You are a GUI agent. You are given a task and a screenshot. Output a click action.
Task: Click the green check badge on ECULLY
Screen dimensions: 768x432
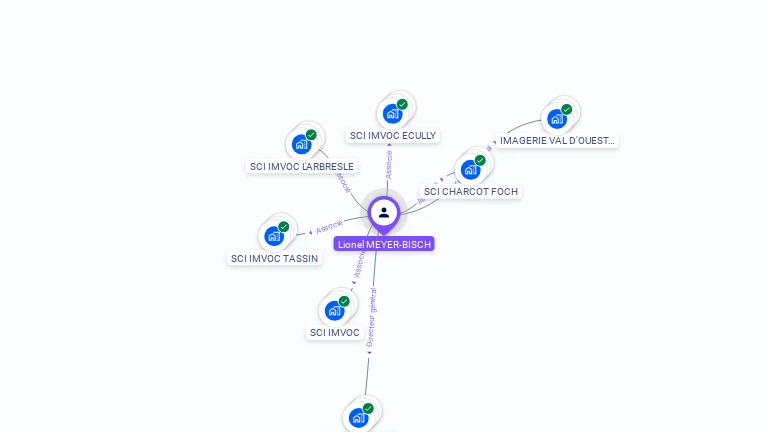click(x=402, y=104)
